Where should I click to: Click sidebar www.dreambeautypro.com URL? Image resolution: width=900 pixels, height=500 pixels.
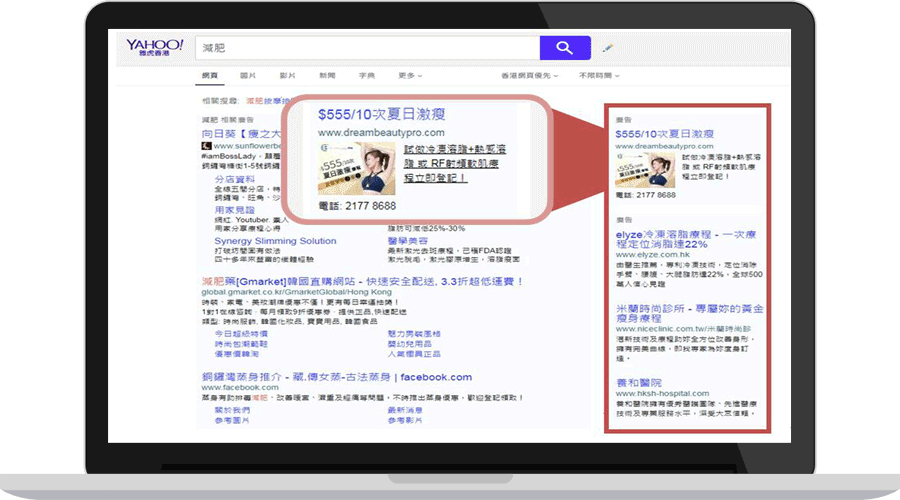point(664,146)
